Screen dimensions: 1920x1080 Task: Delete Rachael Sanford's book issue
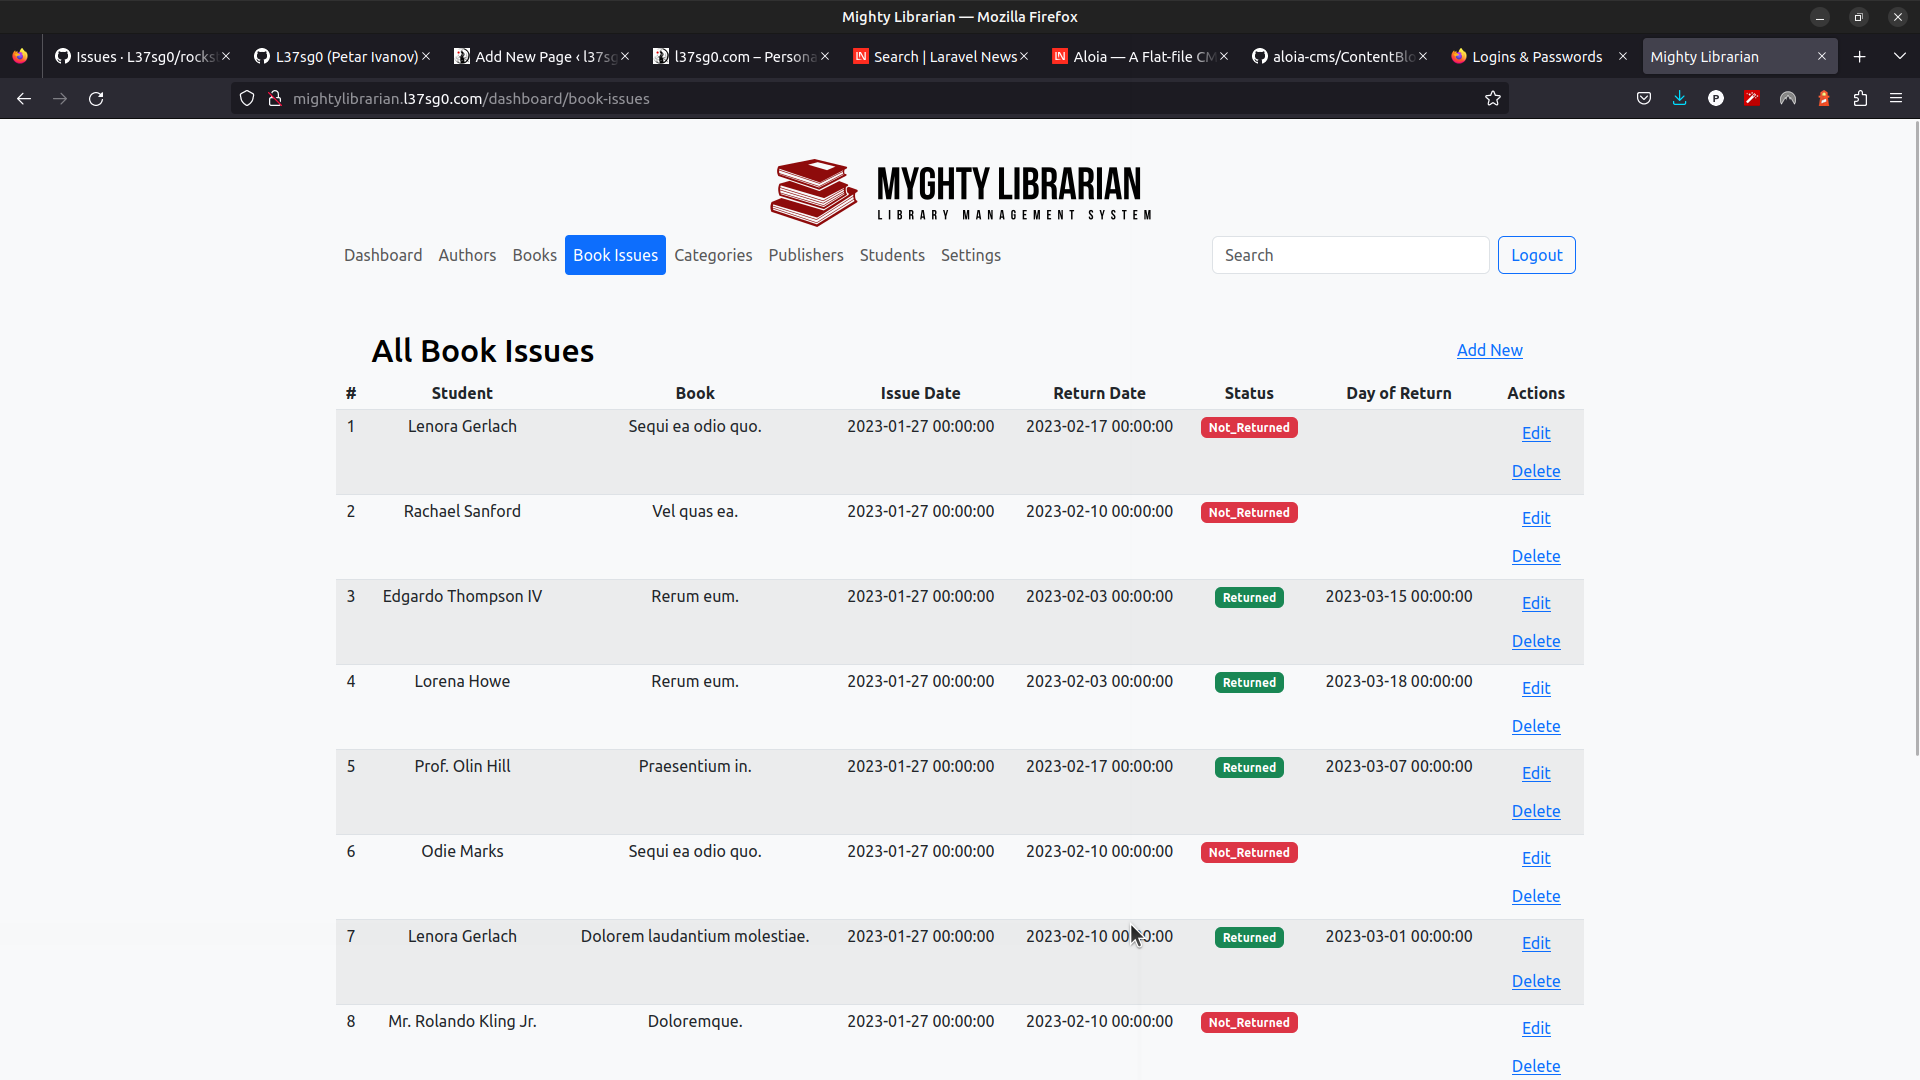click(1536, 556)
